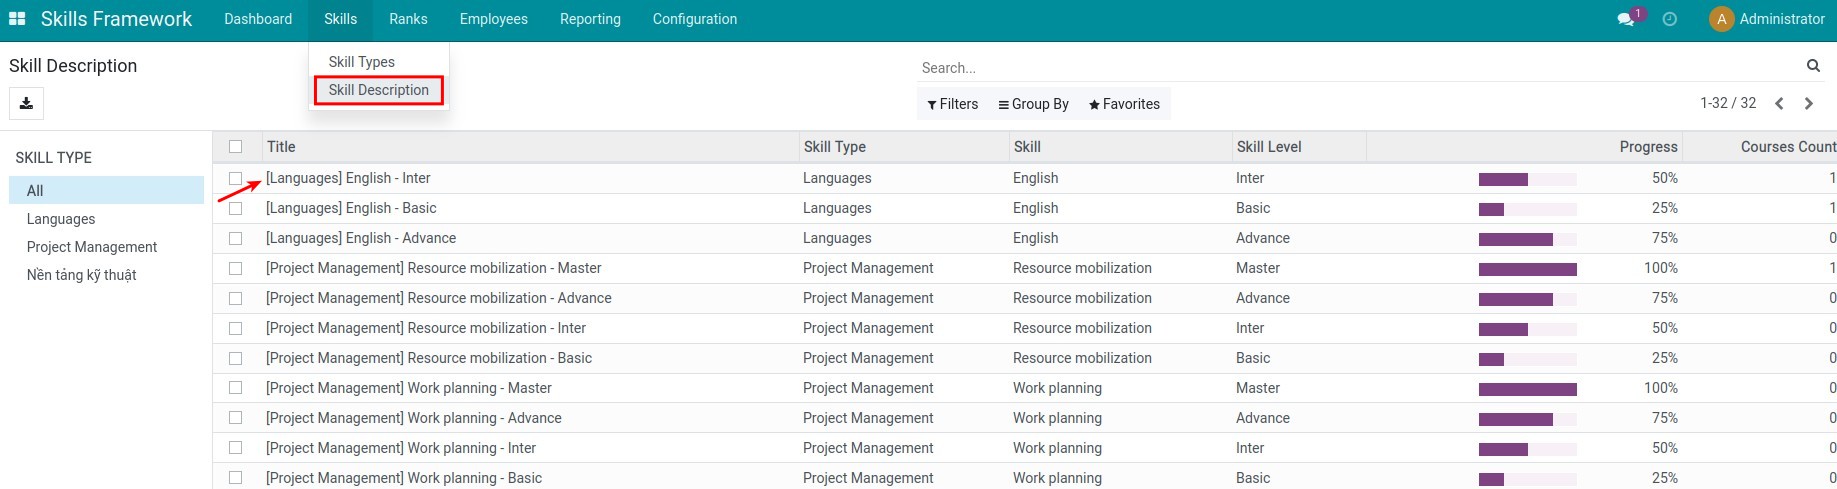The height and width of the screenshot is (489, 1837).
Task: Click the download export icon button
Action: pos(26,104)
